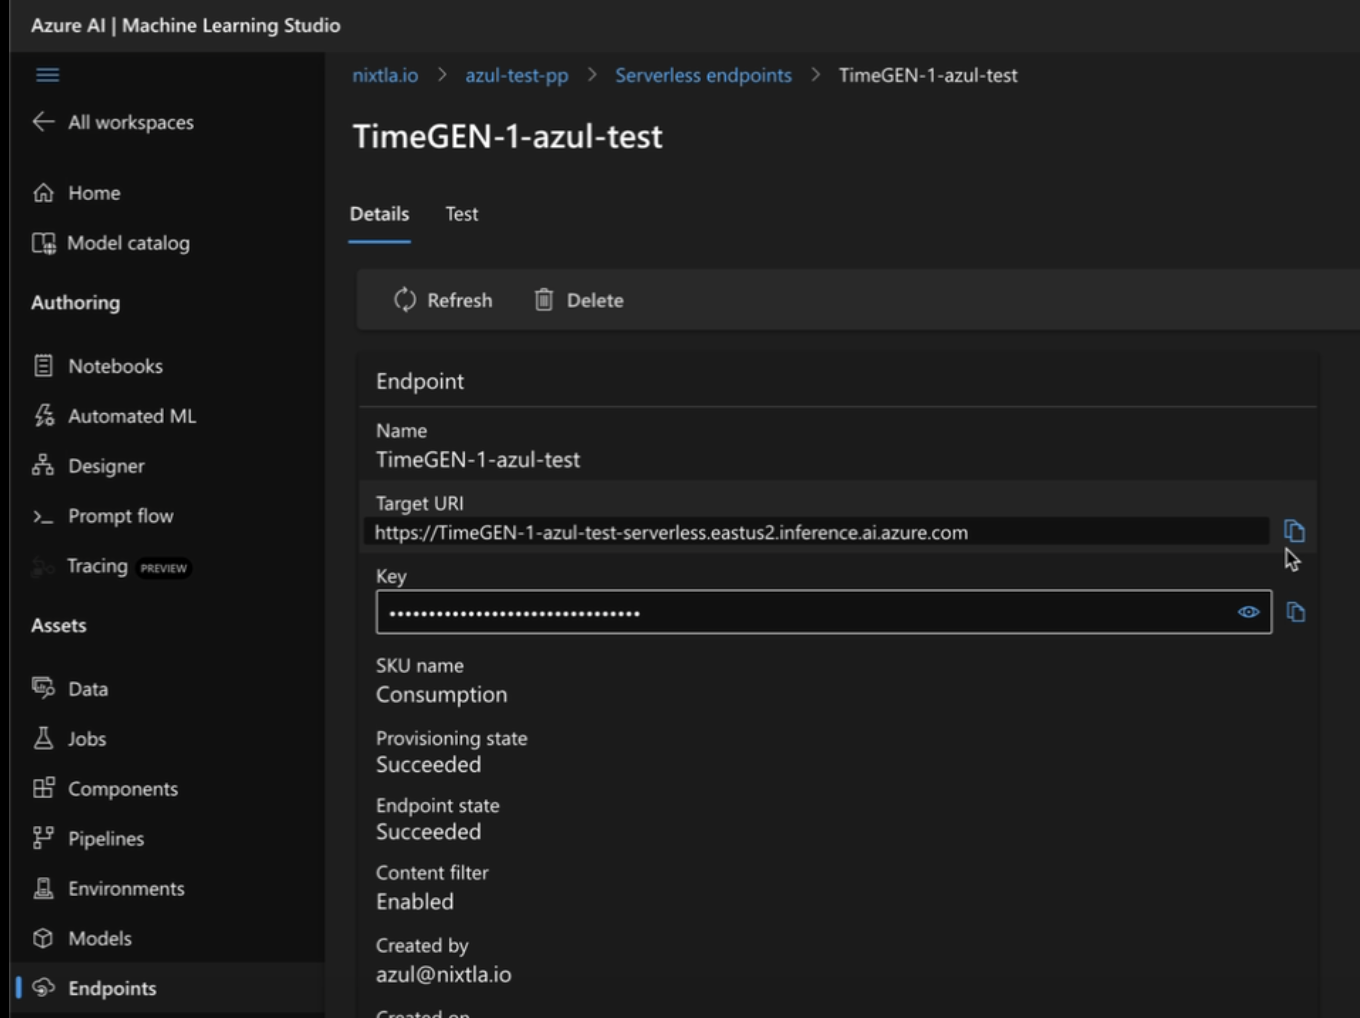Reveal the hidden endpoint Key

pyautogui.click(x=1248, y=611)
